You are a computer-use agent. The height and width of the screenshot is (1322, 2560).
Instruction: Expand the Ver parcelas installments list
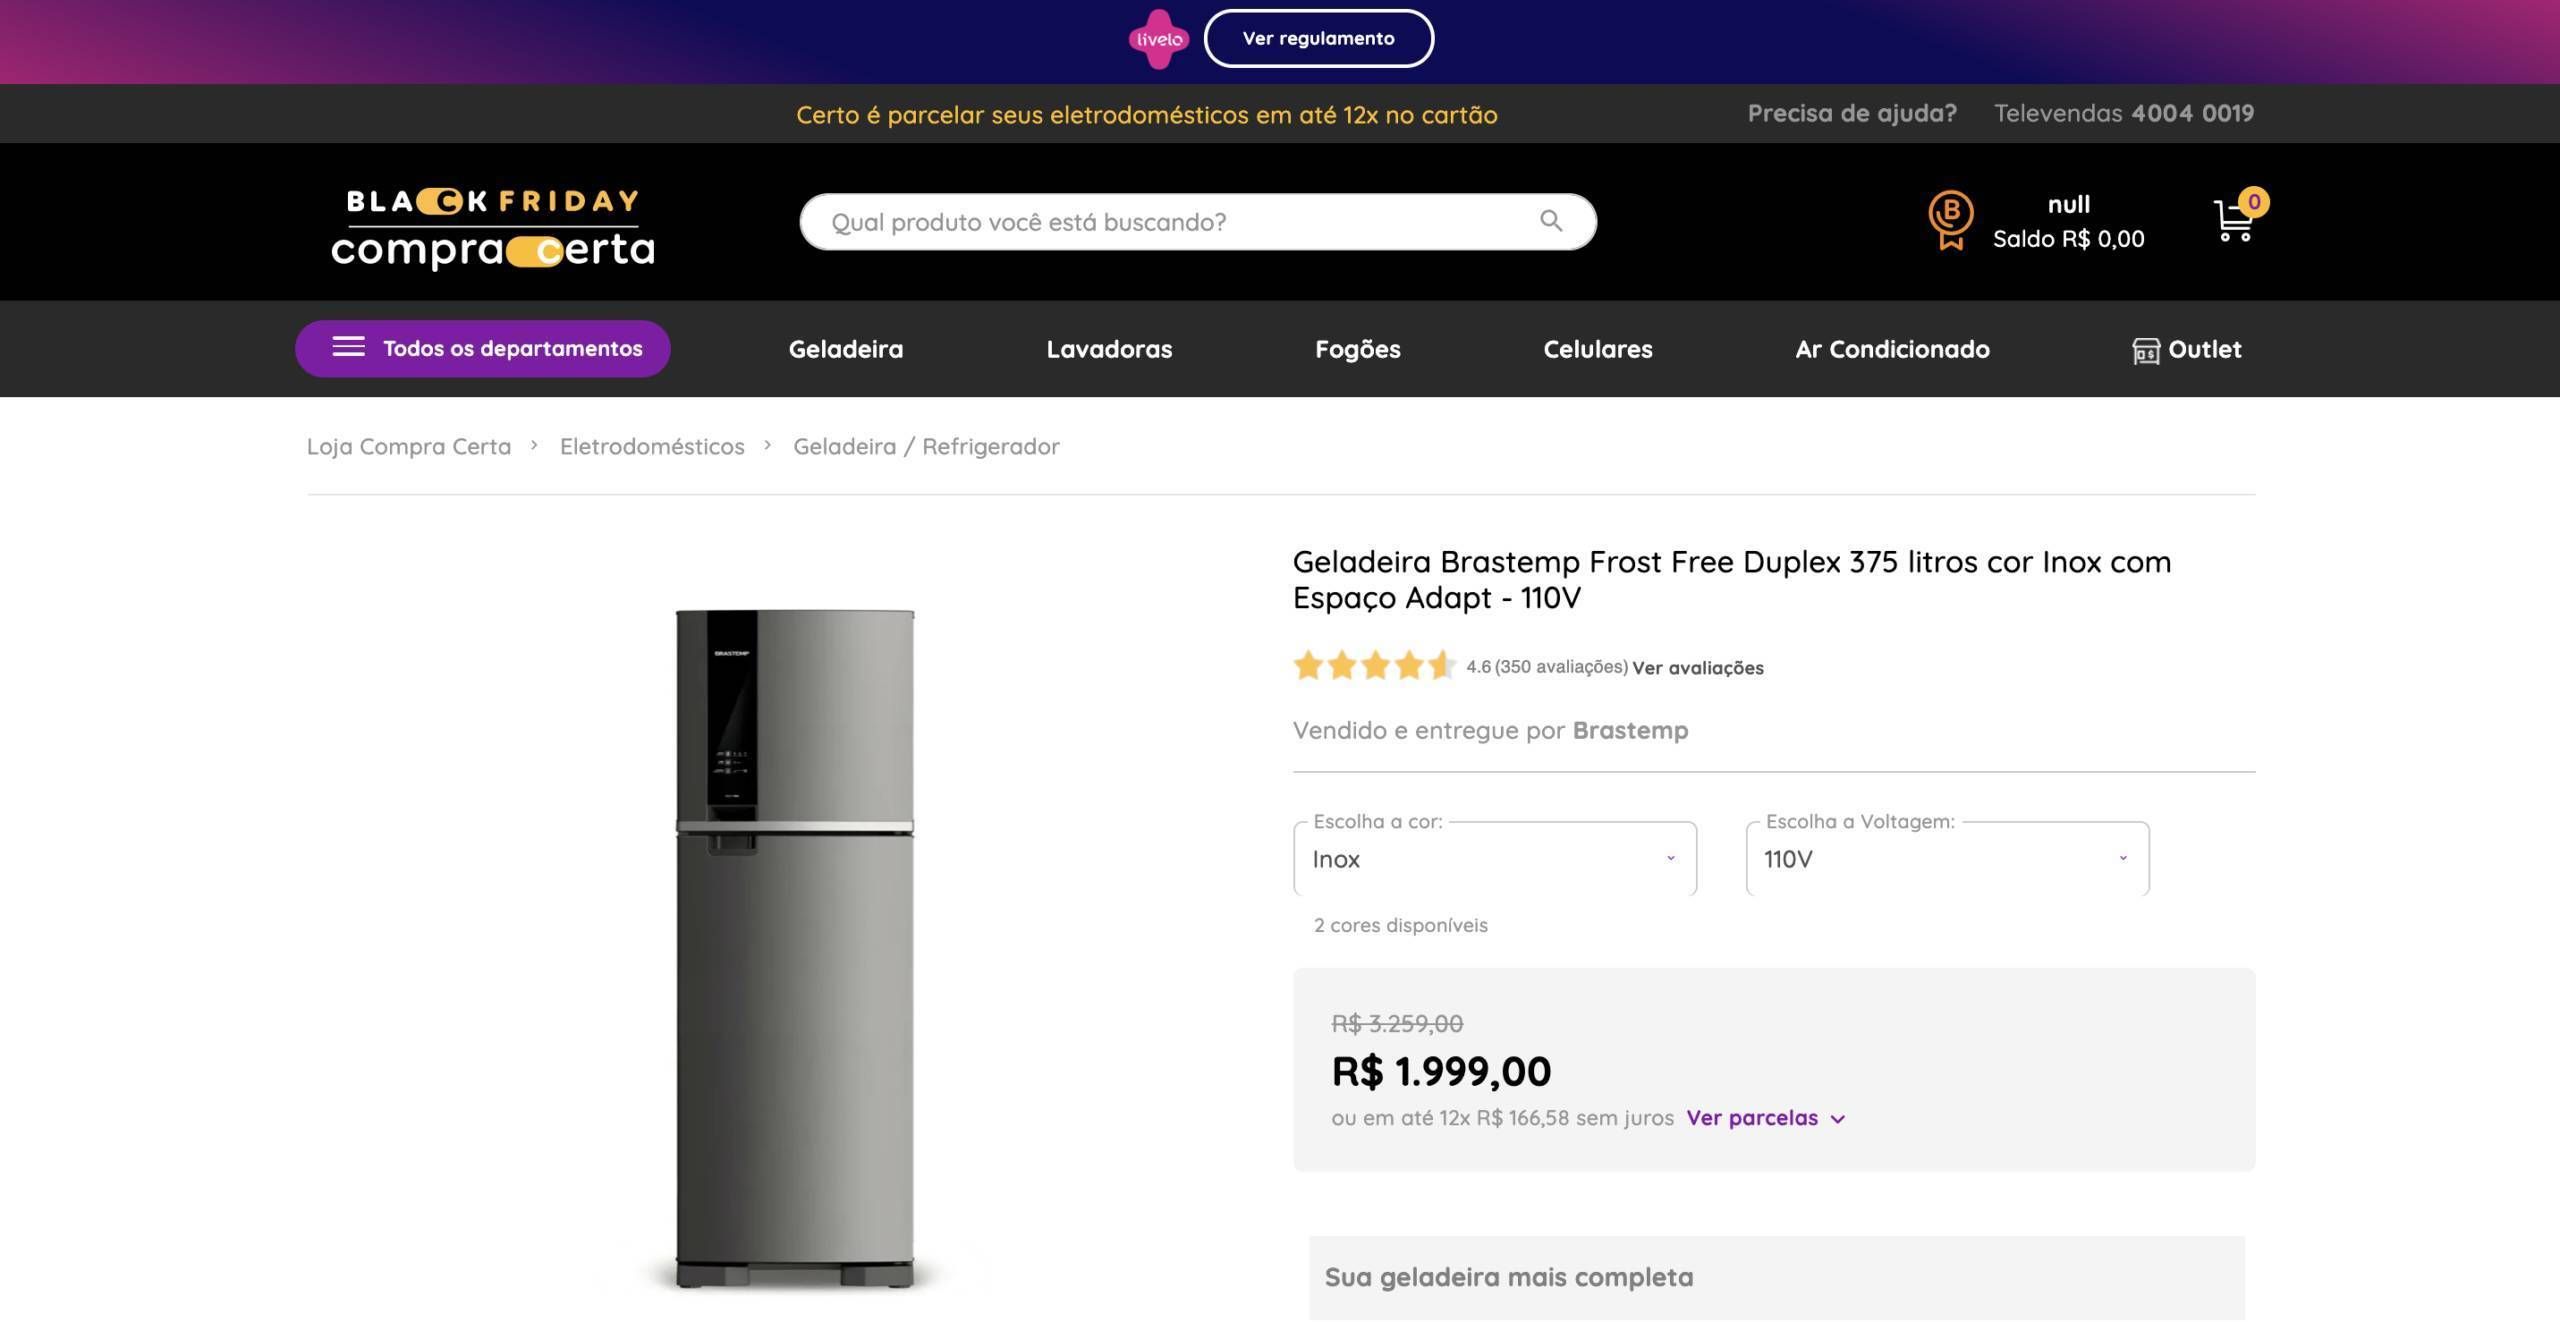1765,1118
